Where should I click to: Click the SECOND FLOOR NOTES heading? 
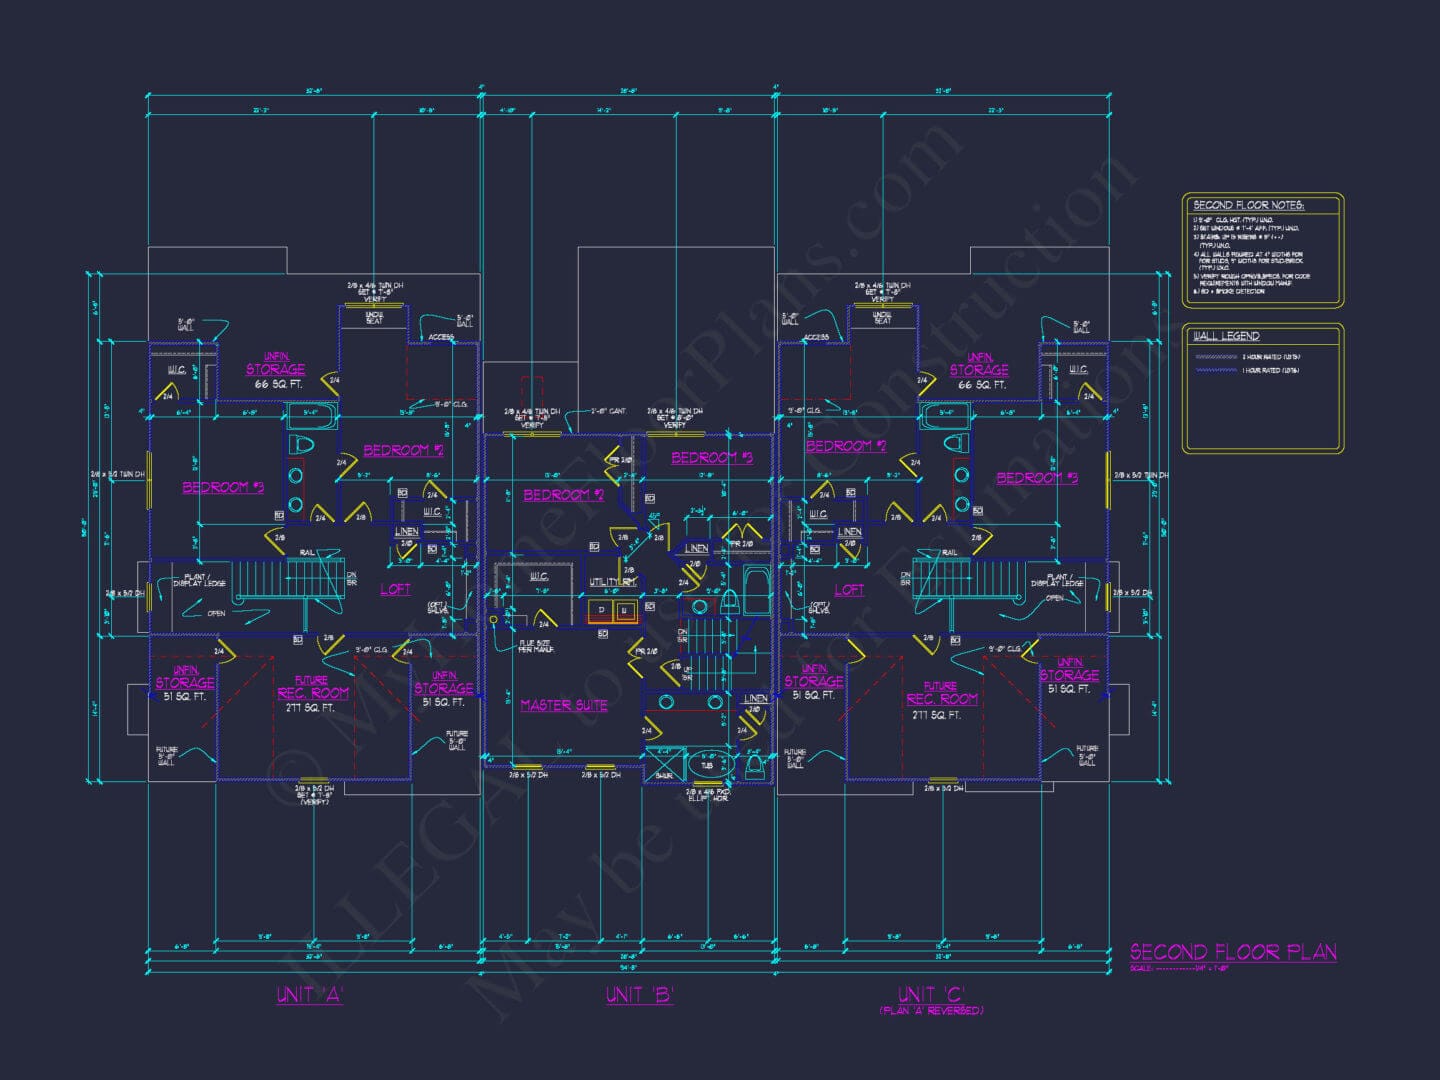1249,205
